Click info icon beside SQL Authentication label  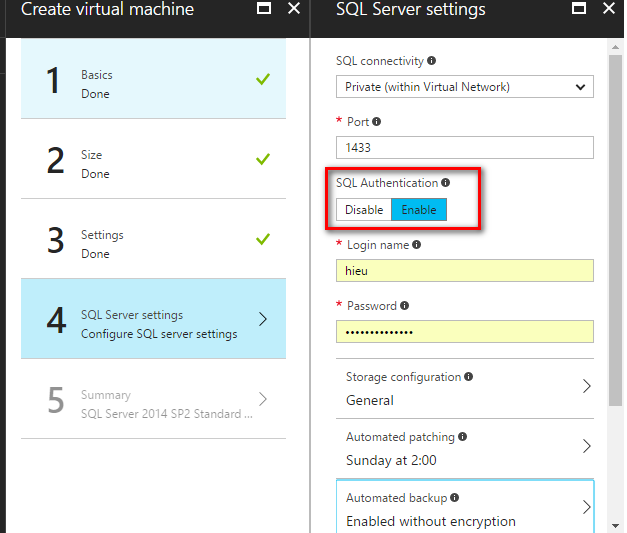click(x=446, y=183)
